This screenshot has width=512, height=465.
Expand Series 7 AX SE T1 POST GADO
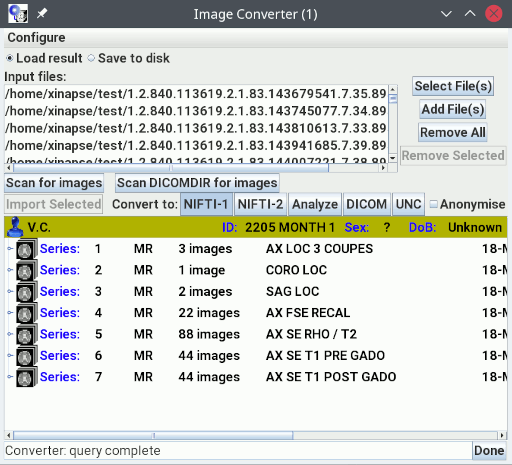[x=10, y=376]
